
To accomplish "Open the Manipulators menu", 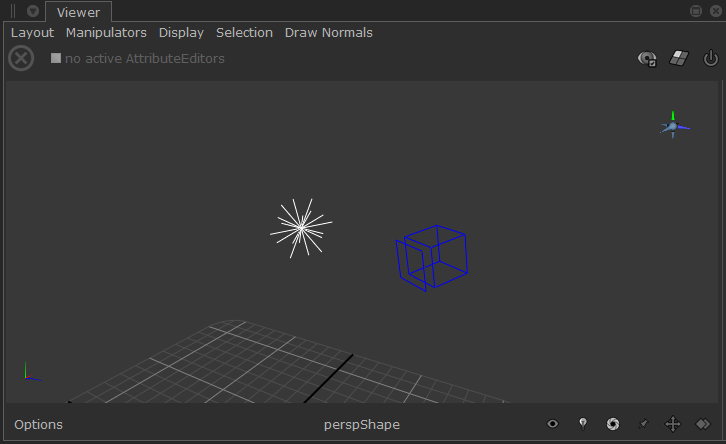I will [x=106, y=33].
